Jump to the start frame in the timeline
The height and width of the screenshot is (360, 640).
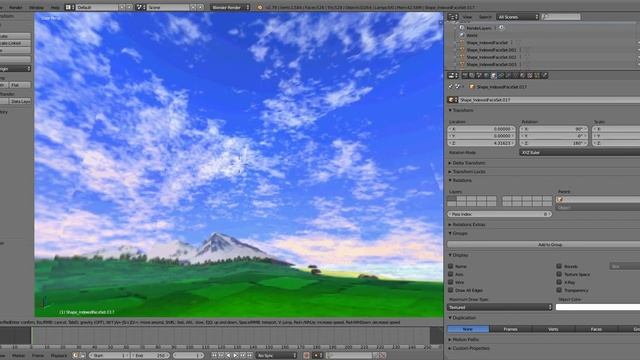[214, 356]
